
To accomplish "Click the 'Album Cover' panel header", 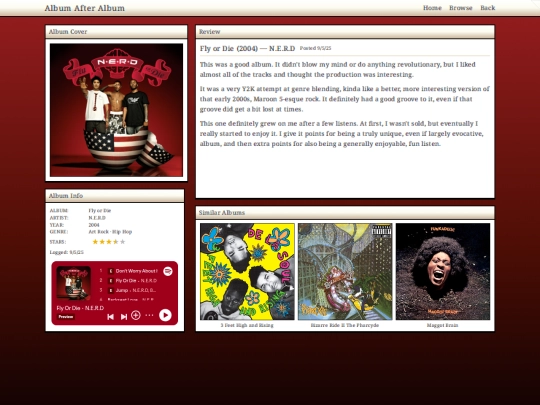I will (x=116, y=32).
